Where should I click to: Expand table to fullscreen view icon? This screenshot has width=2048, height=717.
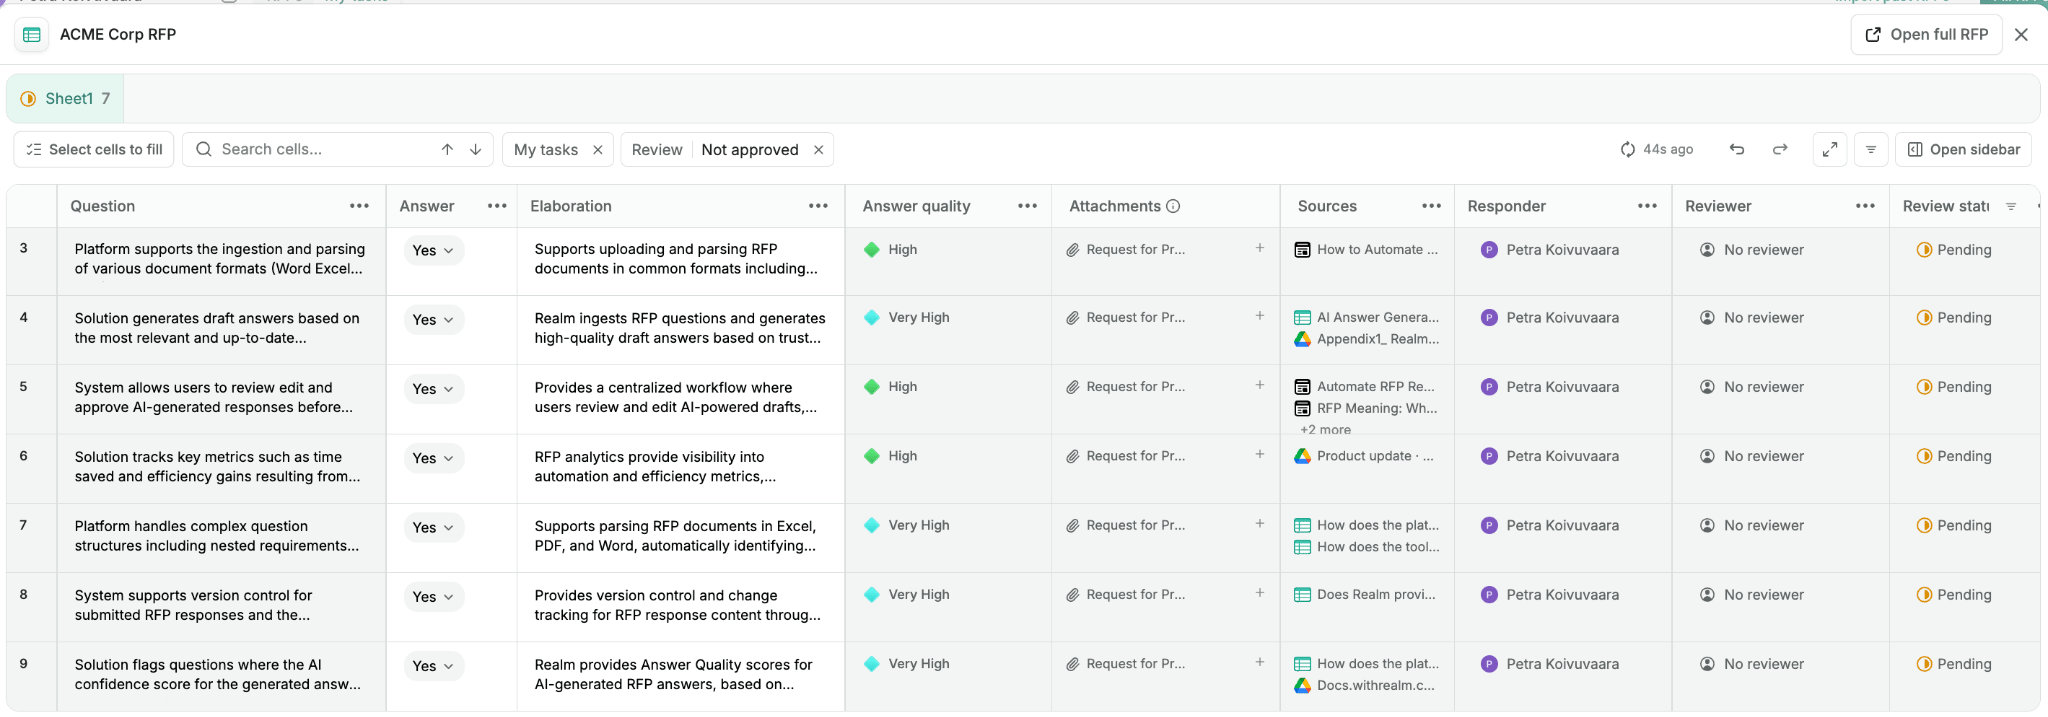(1830, 149)
